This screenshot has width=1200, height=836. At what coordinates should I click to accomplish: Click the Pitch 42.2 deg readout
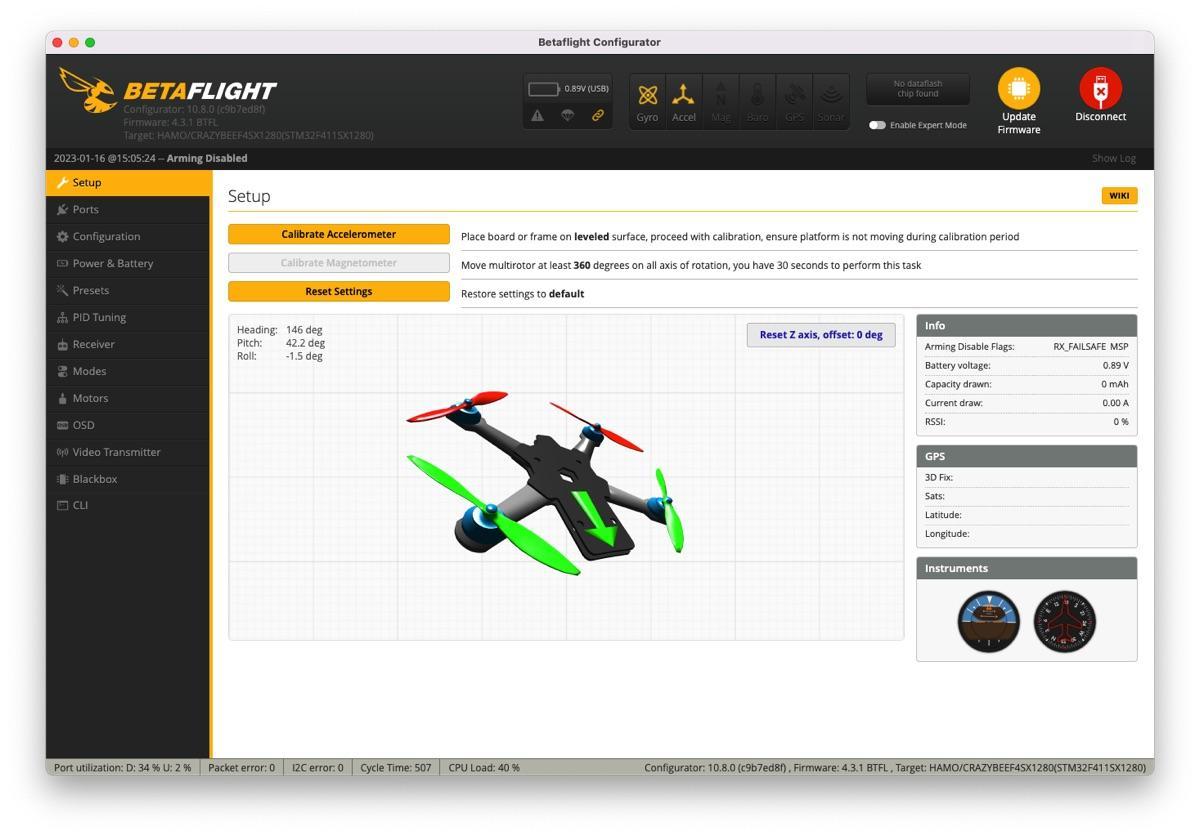coord(281,343)
